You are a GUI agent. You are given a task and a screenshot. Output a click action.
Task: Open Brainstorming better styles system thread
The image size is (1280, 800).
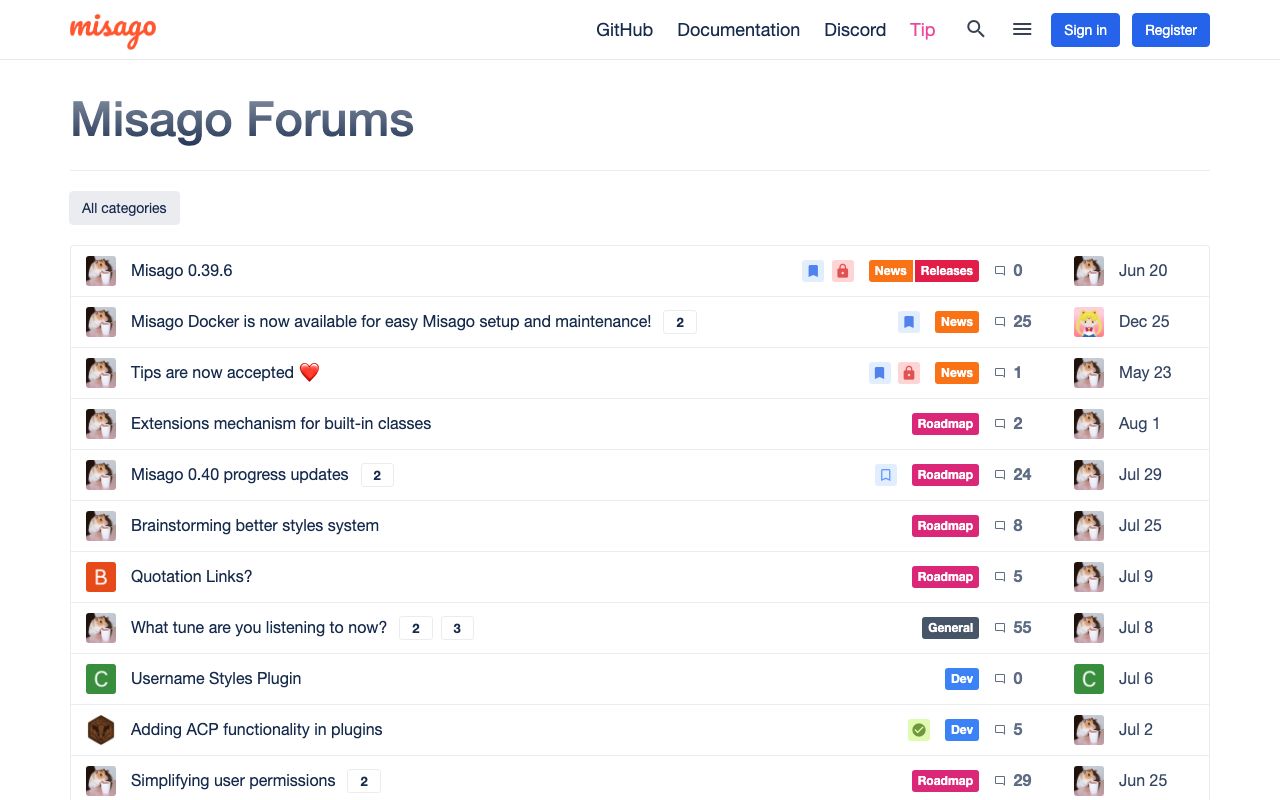[255, 526]
